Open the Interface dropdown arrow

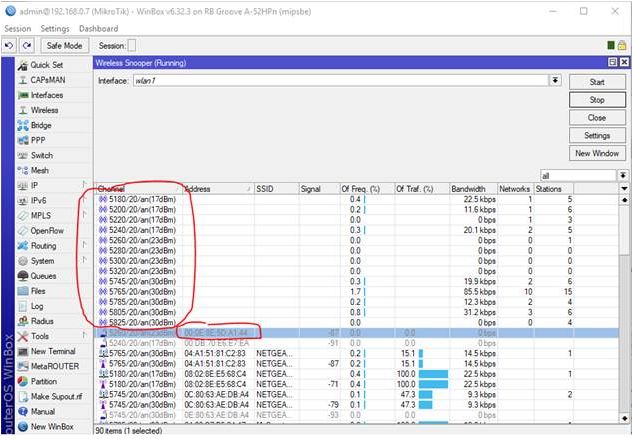[x=555, y=80]
